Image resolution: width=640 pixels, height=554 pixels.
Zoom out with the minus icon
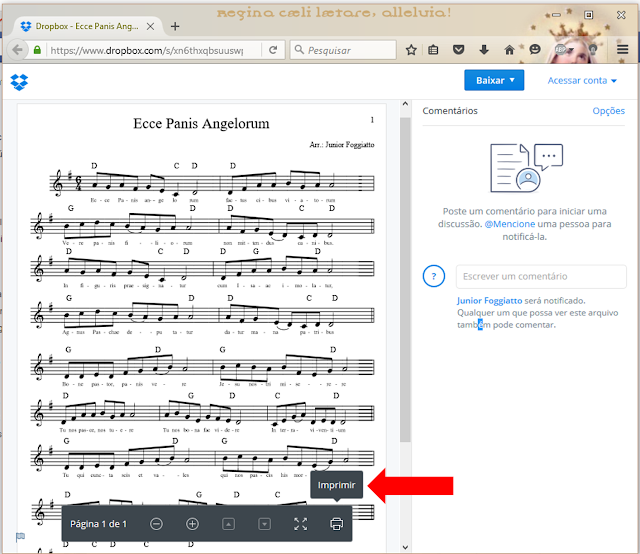156,524
